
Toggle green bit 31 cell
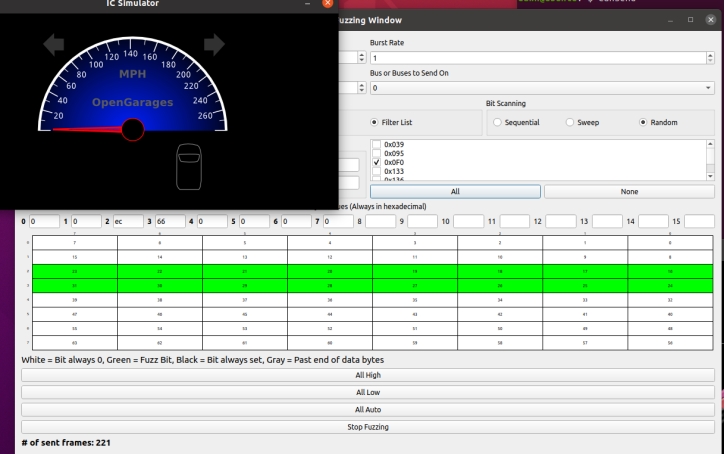pos(75,286)
